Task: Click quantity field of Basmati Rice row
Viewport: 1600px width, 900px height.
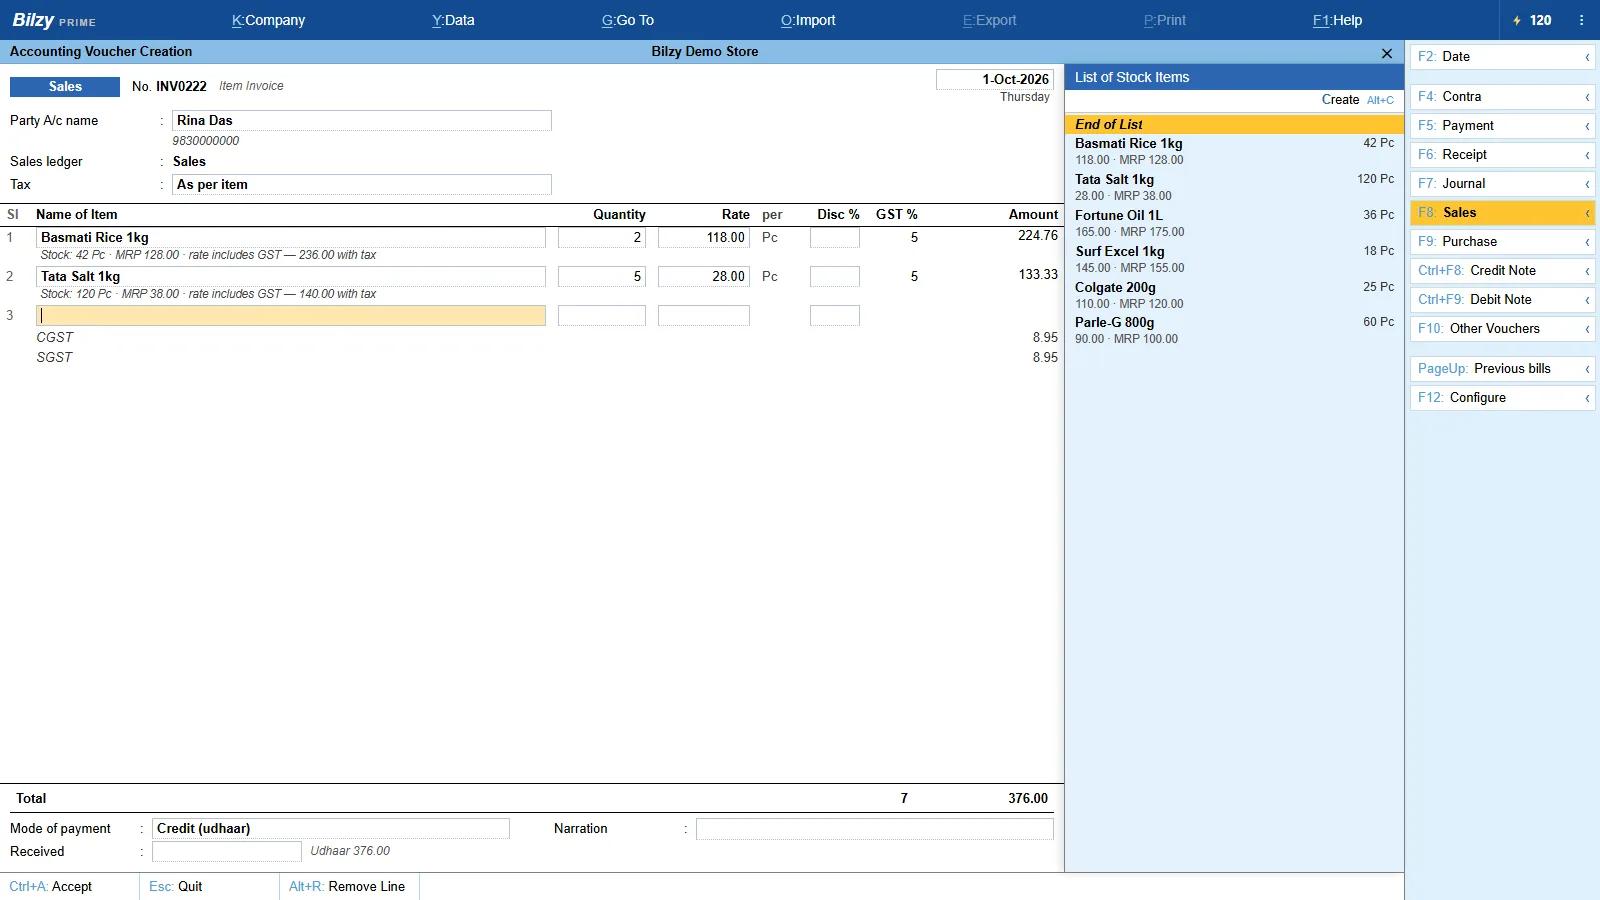Action: click(x=602, y=237)
